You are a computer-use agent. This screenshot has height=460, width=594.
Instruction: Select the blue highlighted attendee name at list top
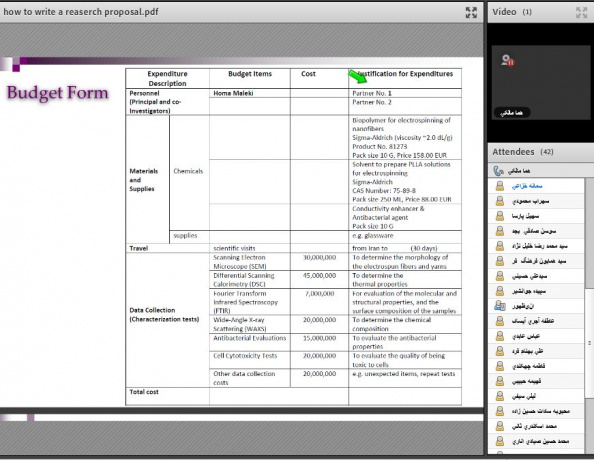[x=527, y=186]
